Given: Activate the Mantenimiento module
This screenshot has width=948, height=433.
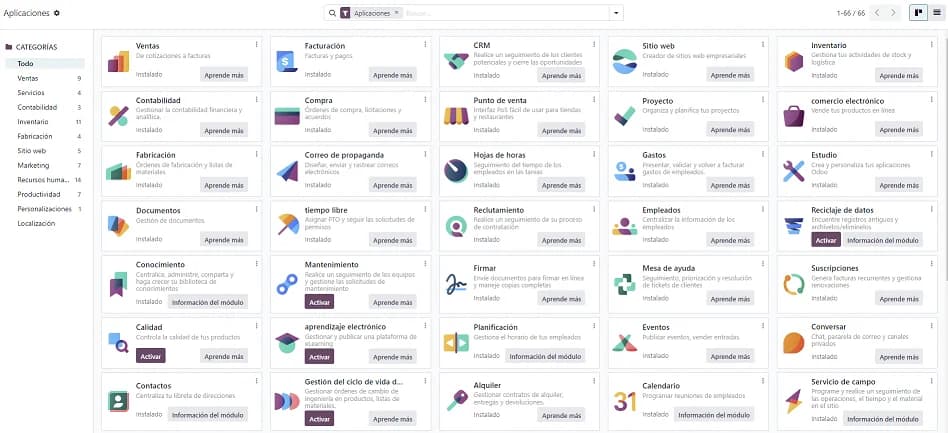Looking at the screenshot, I should pyautogui.click(x=319, y=302).
